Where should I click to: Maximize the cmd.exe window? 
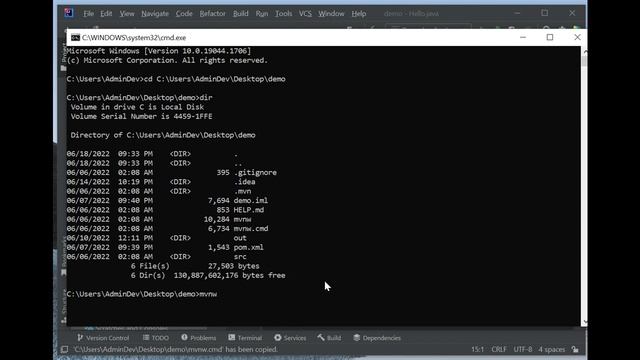point(550,37)
